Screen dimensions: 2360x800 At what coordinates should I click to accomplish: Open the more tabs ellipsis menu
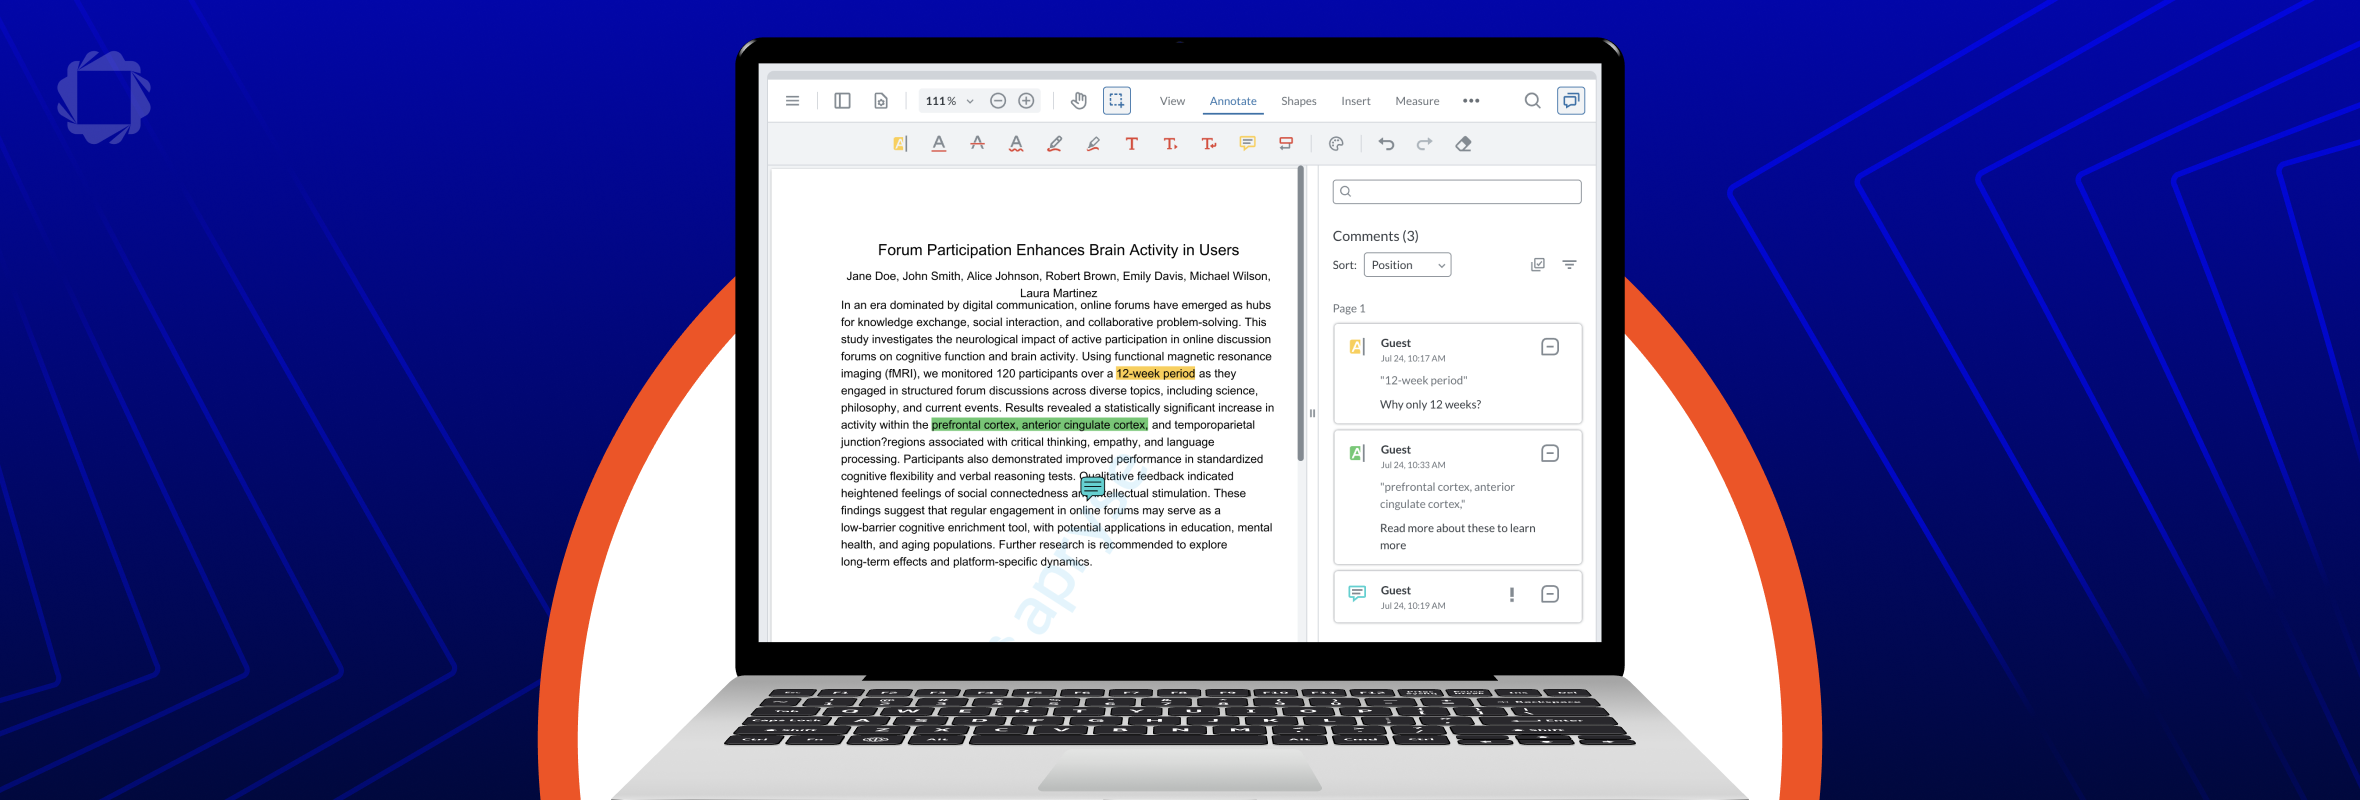coord(1471,101)
